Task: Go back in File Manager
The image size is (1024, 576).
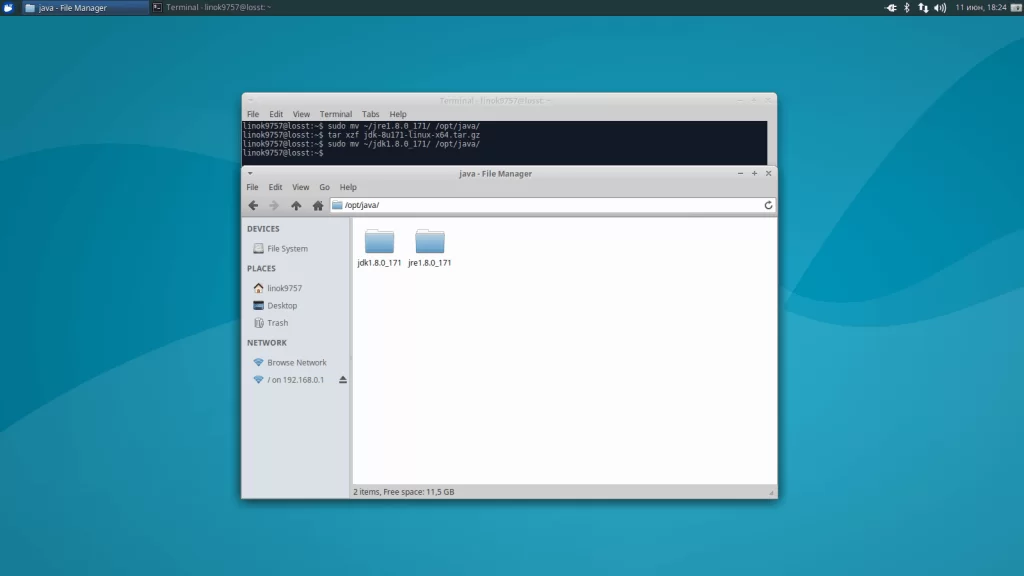Action: pyautogui.click(x=253, y=205)
